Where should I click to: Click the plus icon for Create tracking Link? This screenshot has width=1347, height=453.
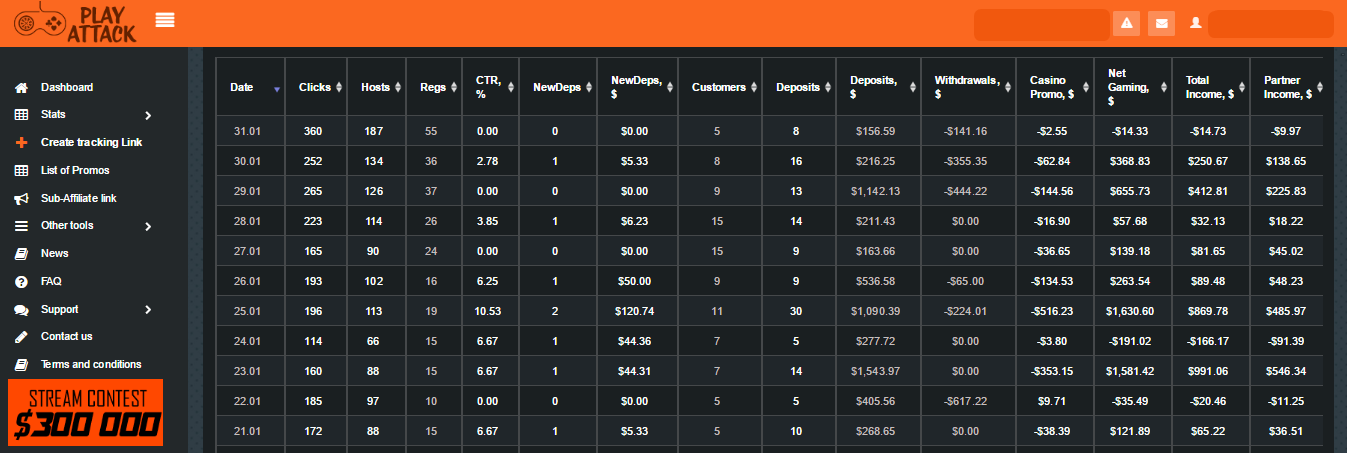click(x=21, y=143)
